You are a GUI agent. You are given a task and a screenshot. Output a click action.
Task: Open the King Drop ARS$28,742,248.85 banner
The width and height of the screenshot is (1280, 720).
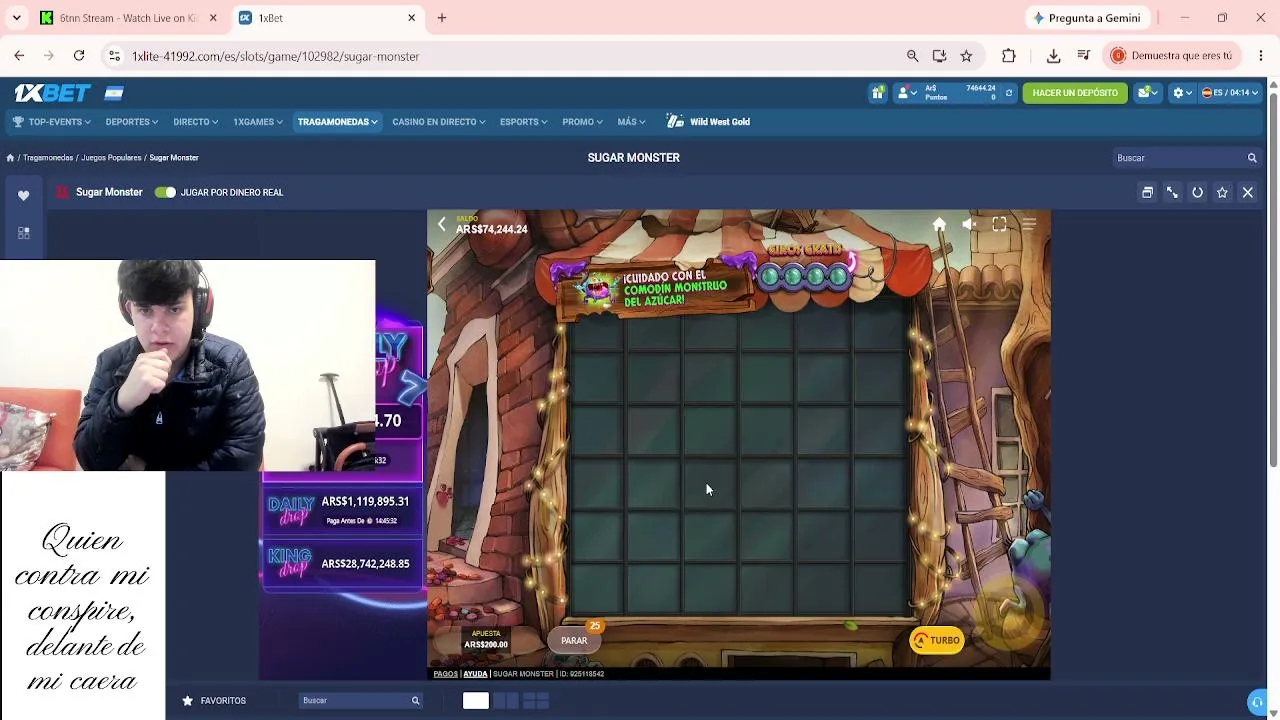(342, 565)
